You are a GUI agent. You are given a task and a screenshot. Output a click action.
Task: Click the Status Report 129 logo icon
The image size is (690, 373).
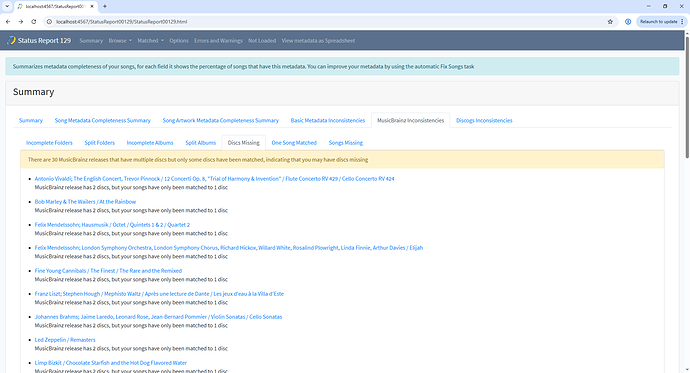[x=11, y=40]
